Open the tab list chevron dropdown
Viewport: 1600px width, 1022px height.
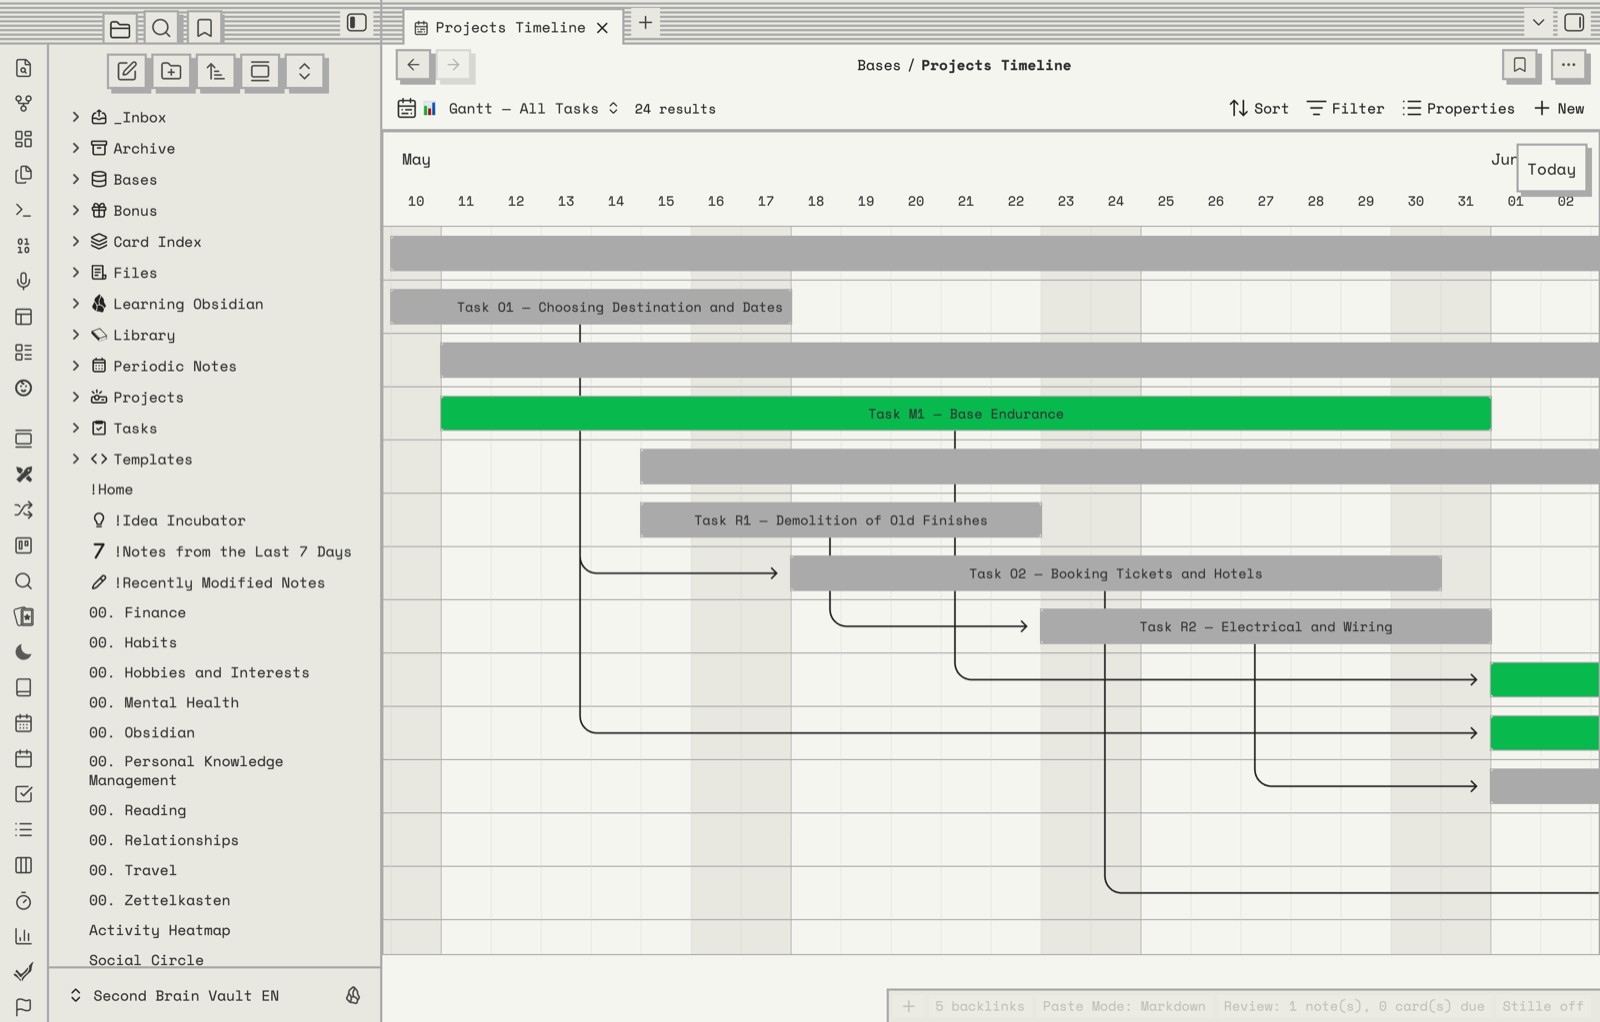[1538, 22]
